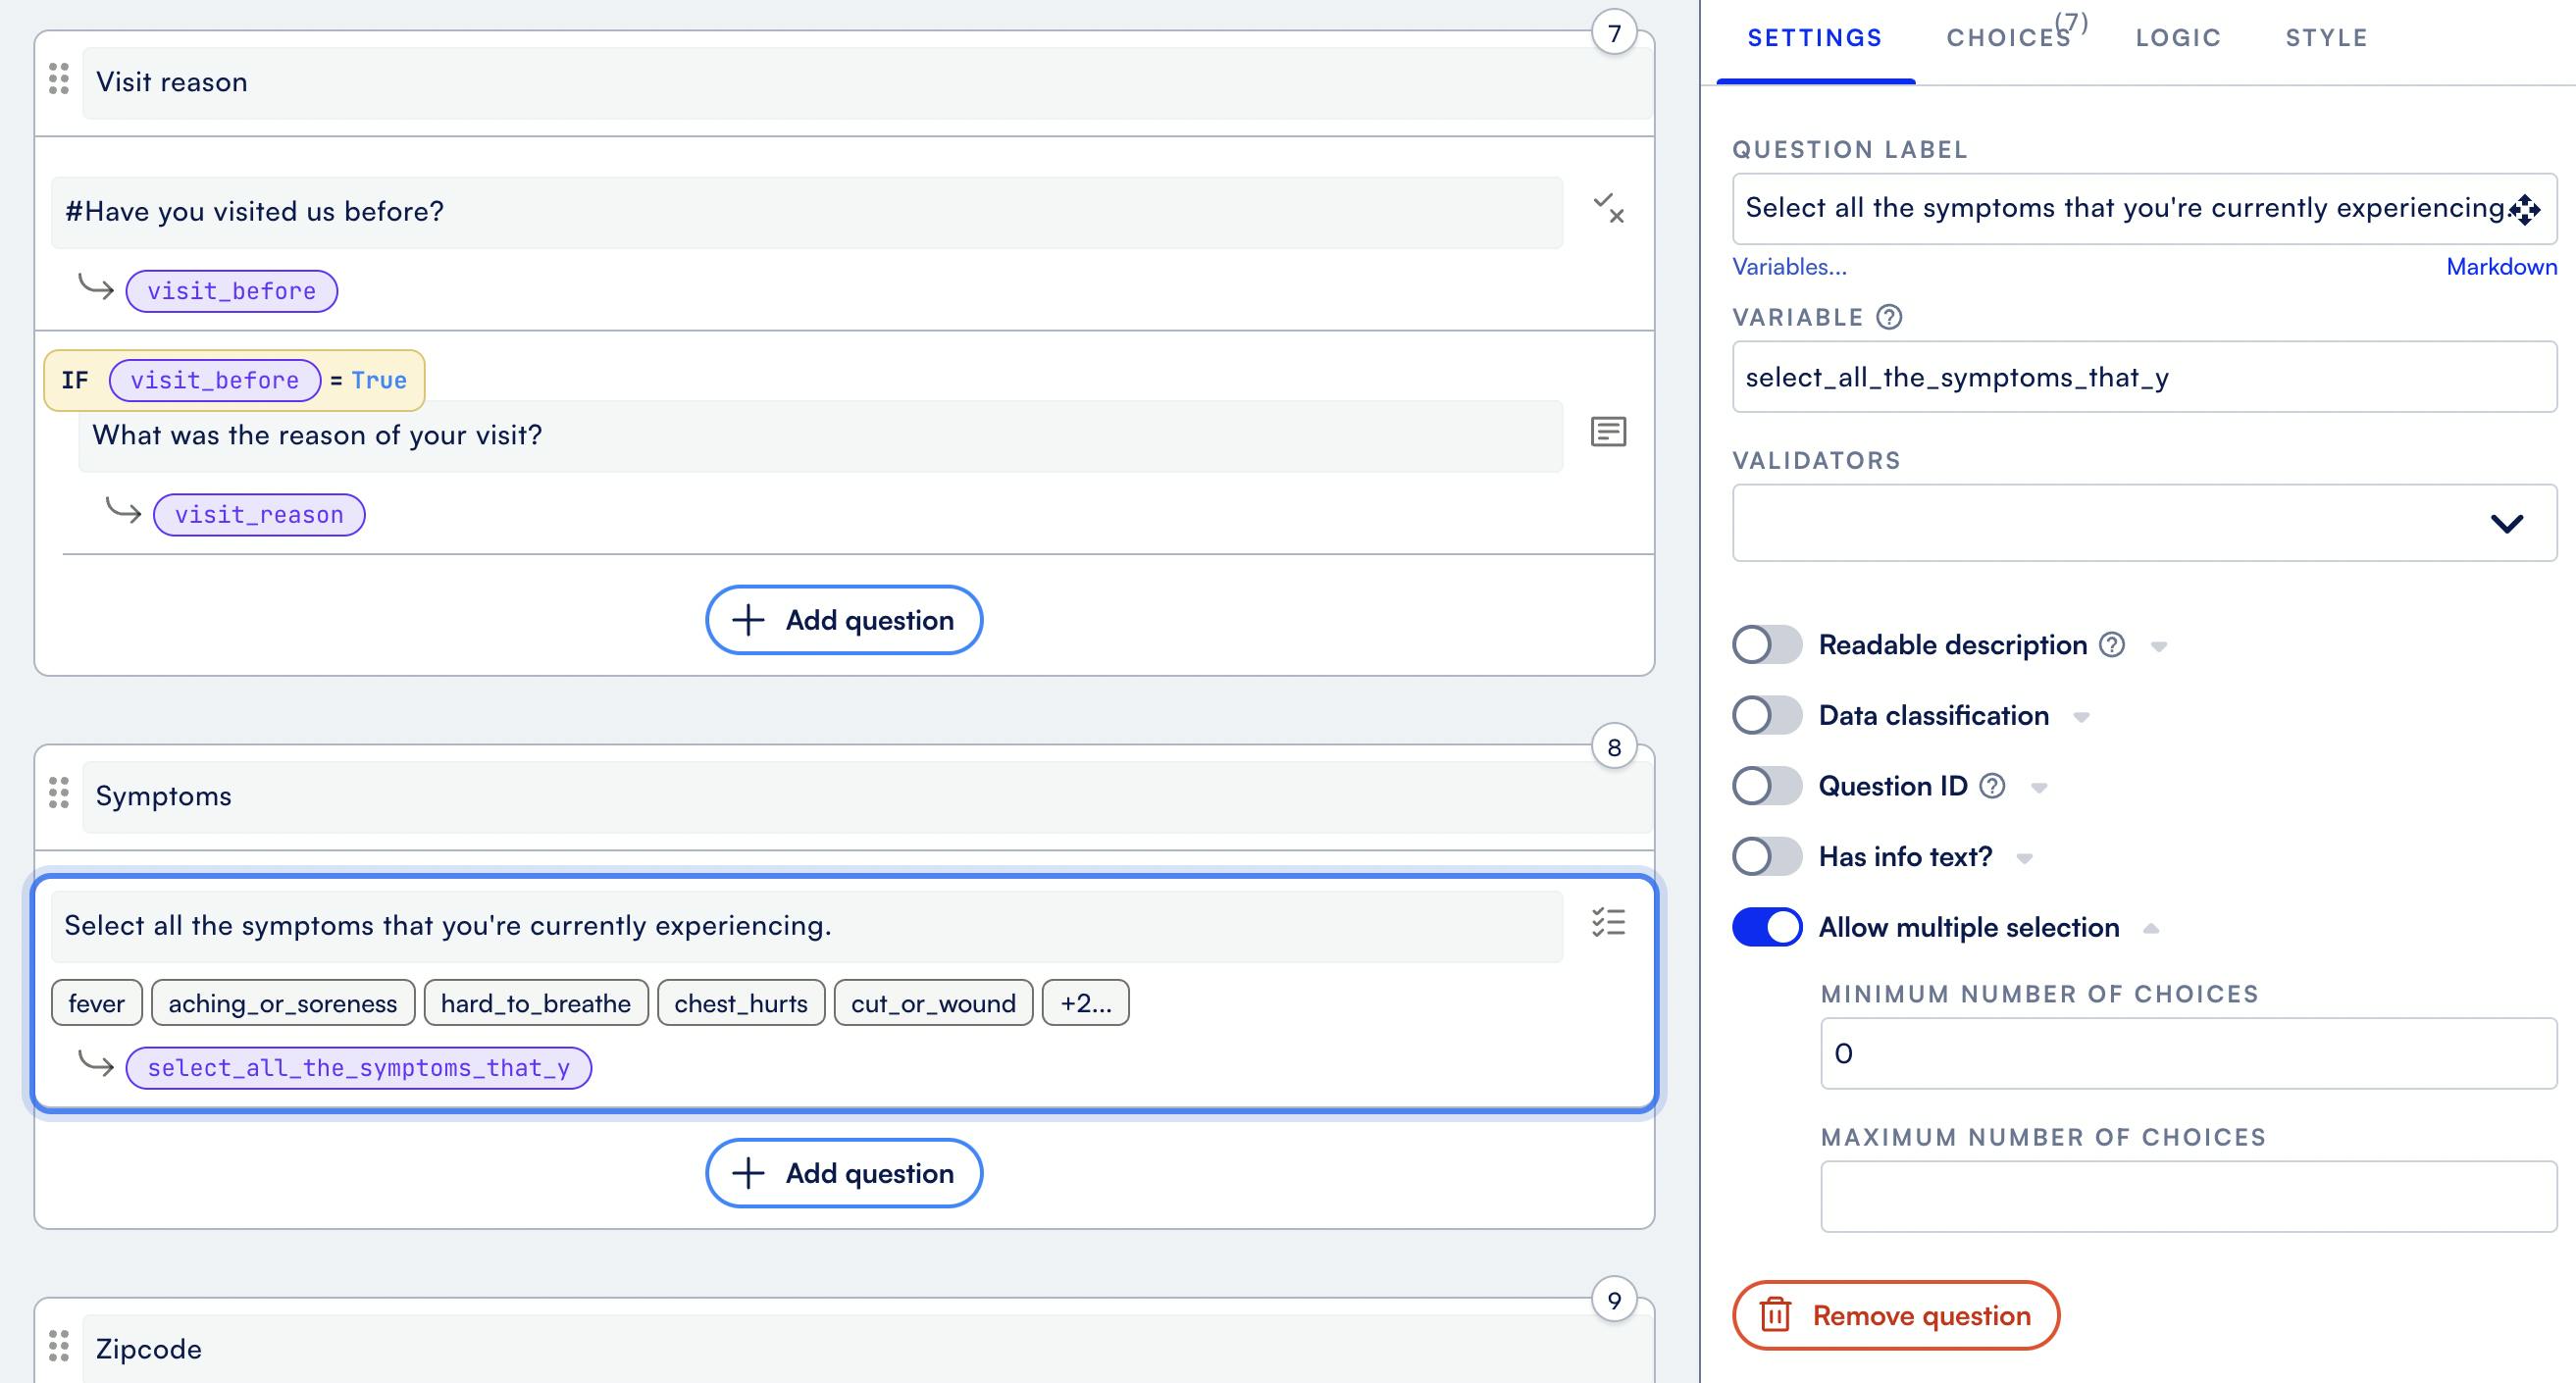Click Symptoms section title field
The width and height of the screenshot is (2576, 1383).
867,796
